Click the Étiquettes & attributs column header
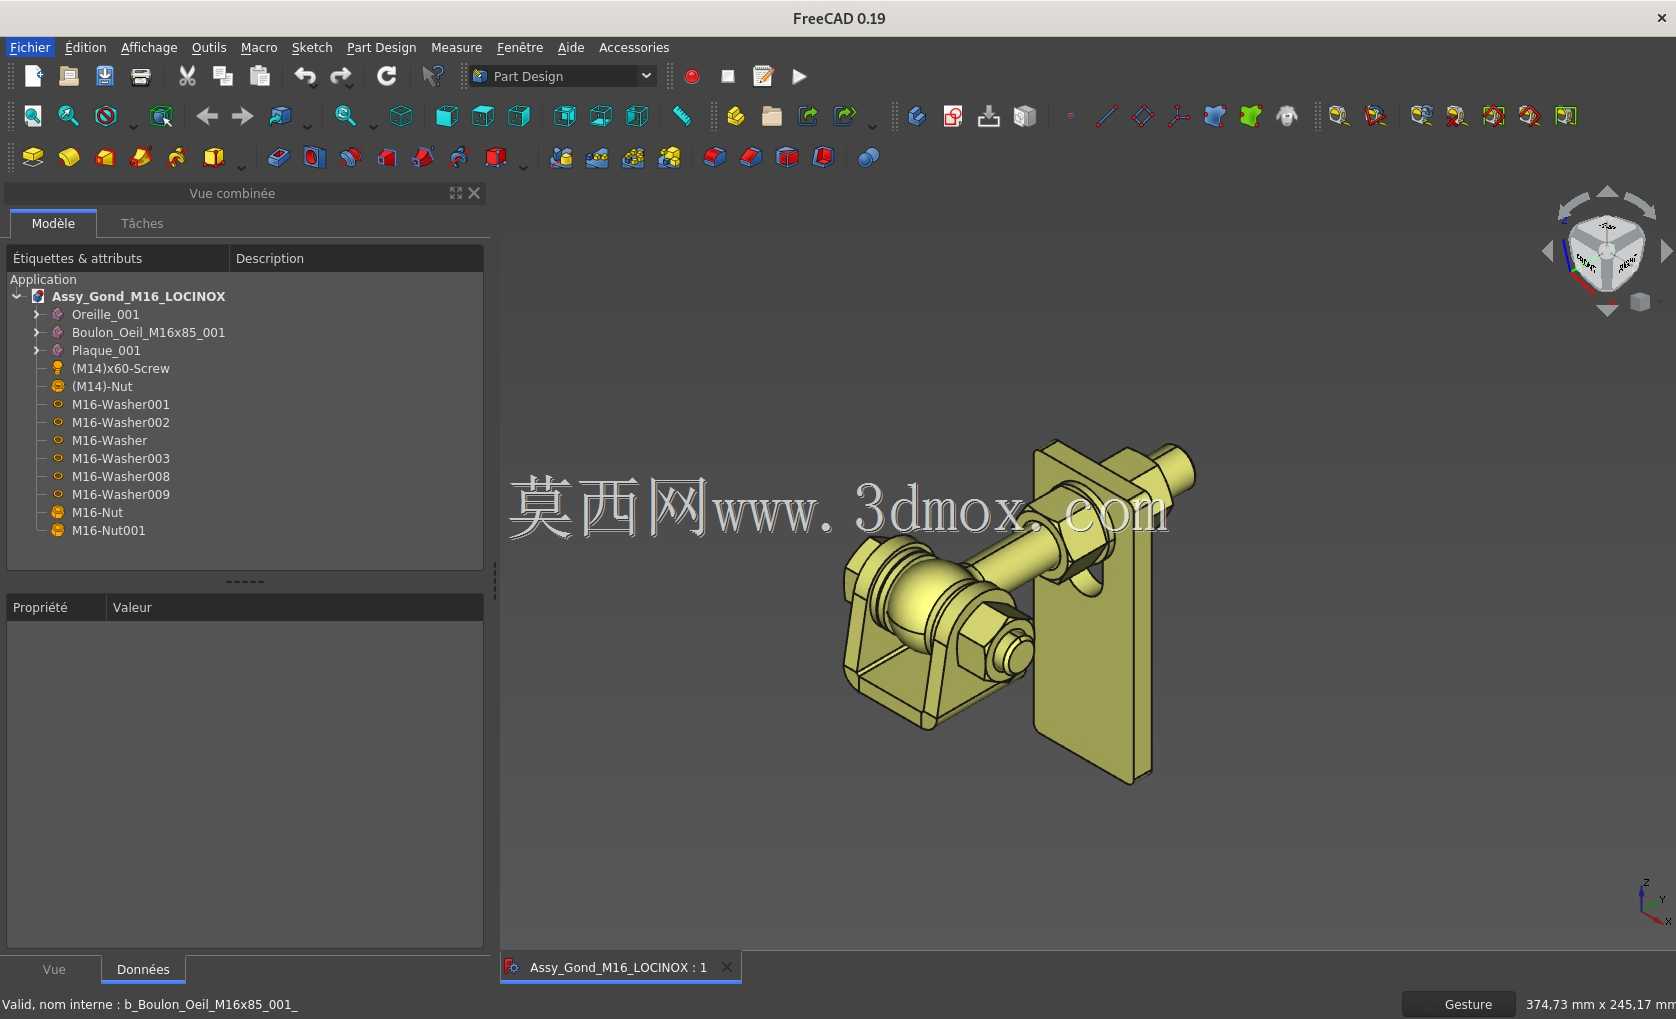1676x1019 pixels. point(118,258)
